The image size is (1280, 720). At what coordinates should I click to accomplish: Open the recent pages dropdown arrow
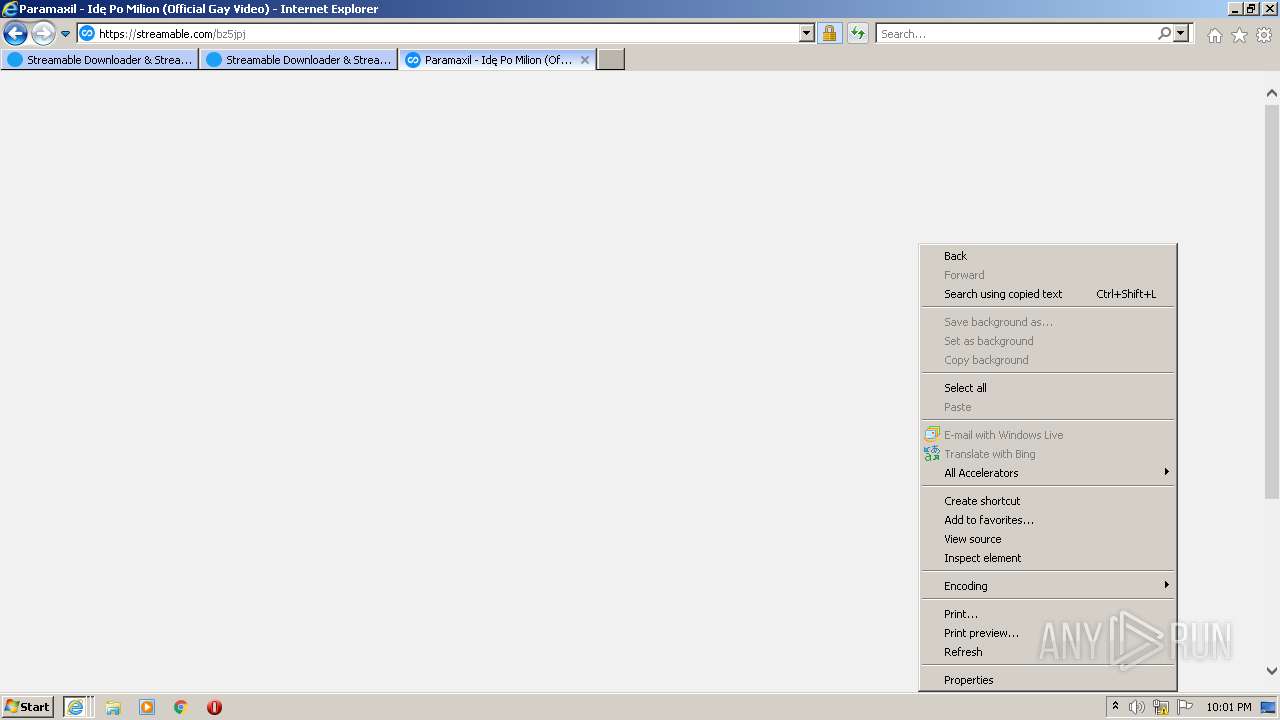point(66,34)
